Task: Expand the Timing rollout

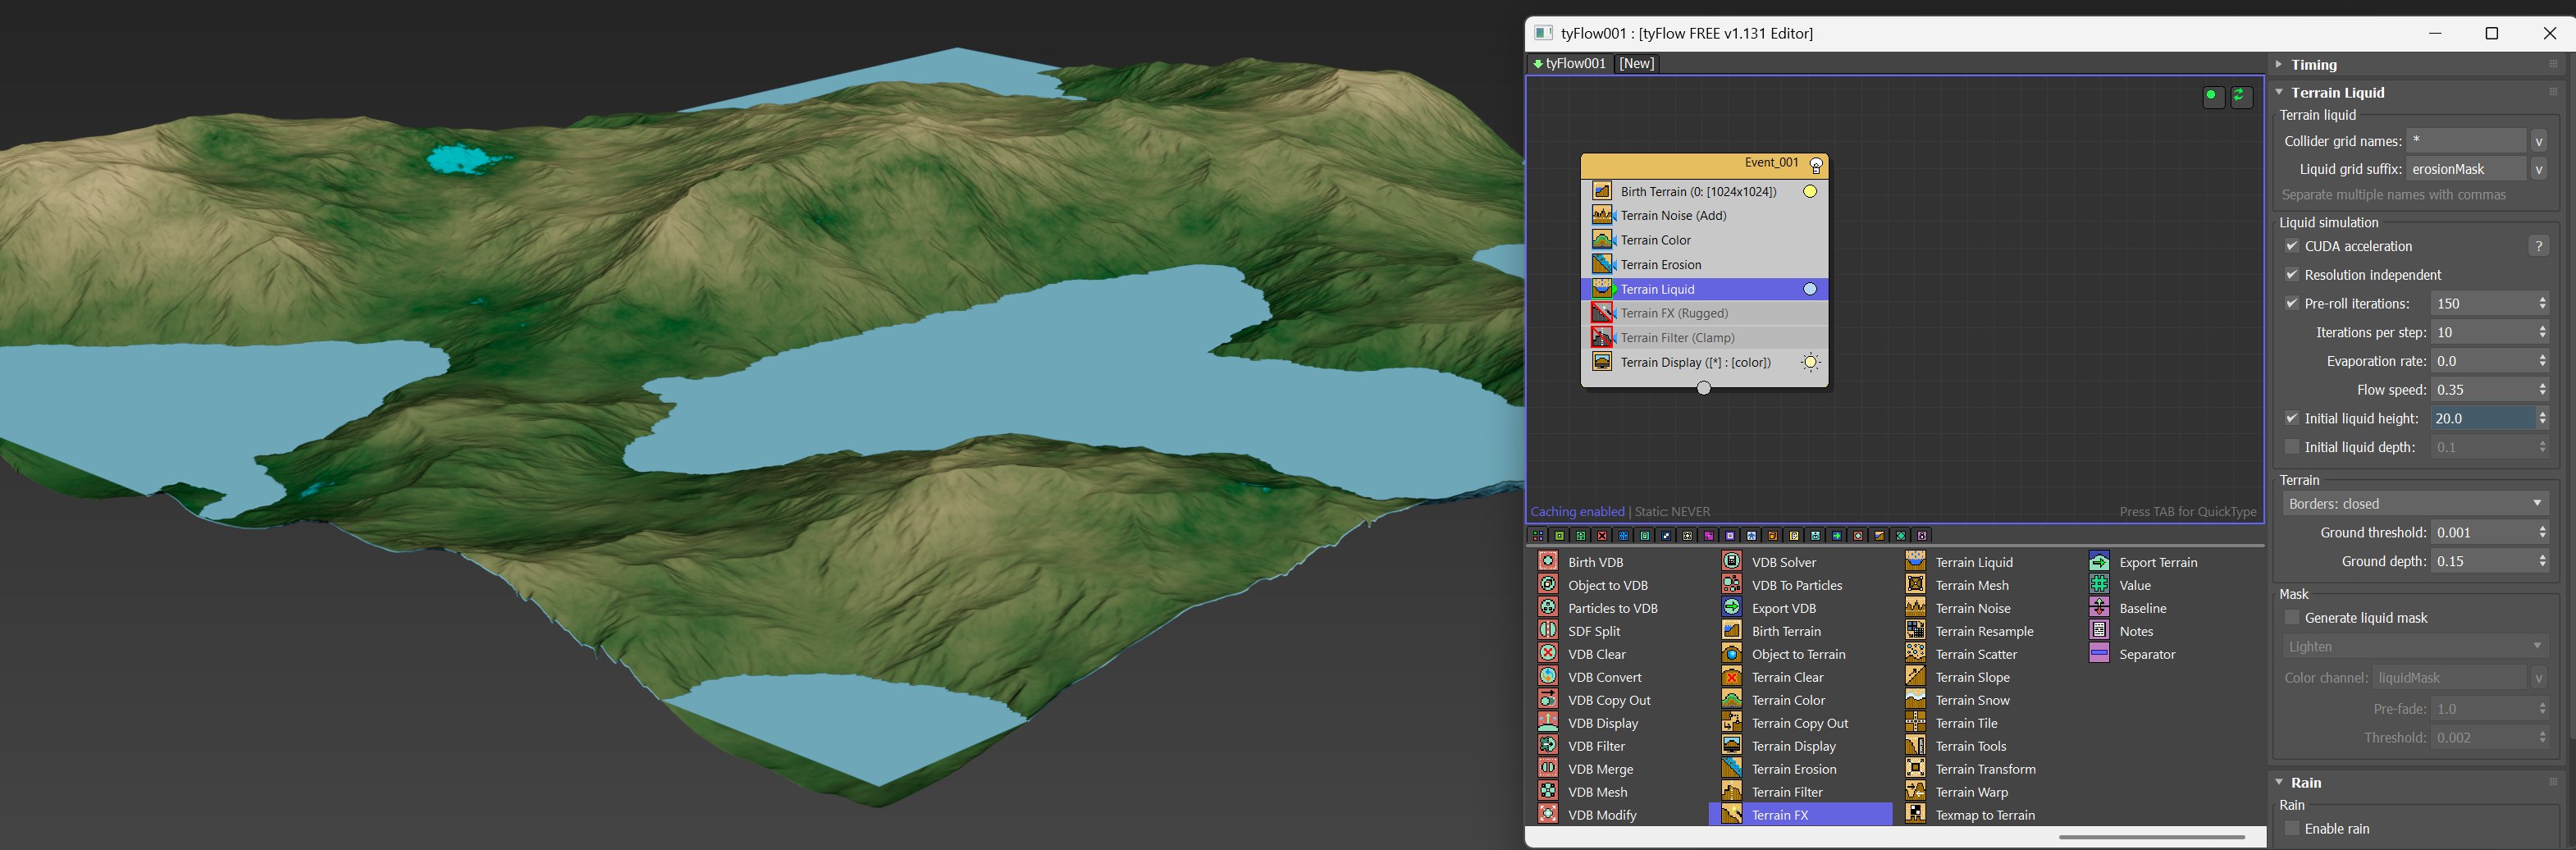Action: pyautogui.click(x=2314, y=64)
